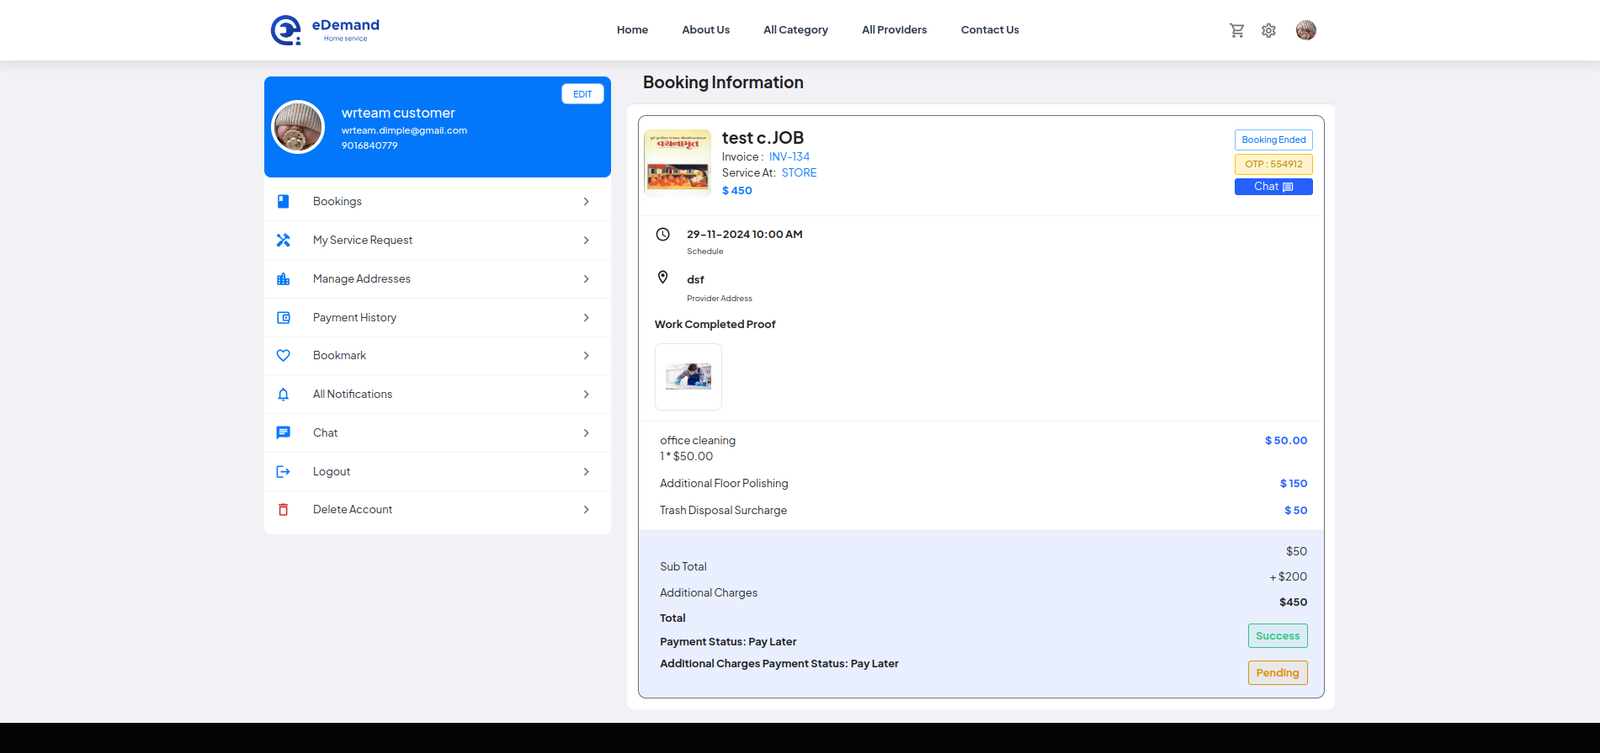Go to All Category menu
This screenshot has height=753, width=1600.
(x=795, y=30)
